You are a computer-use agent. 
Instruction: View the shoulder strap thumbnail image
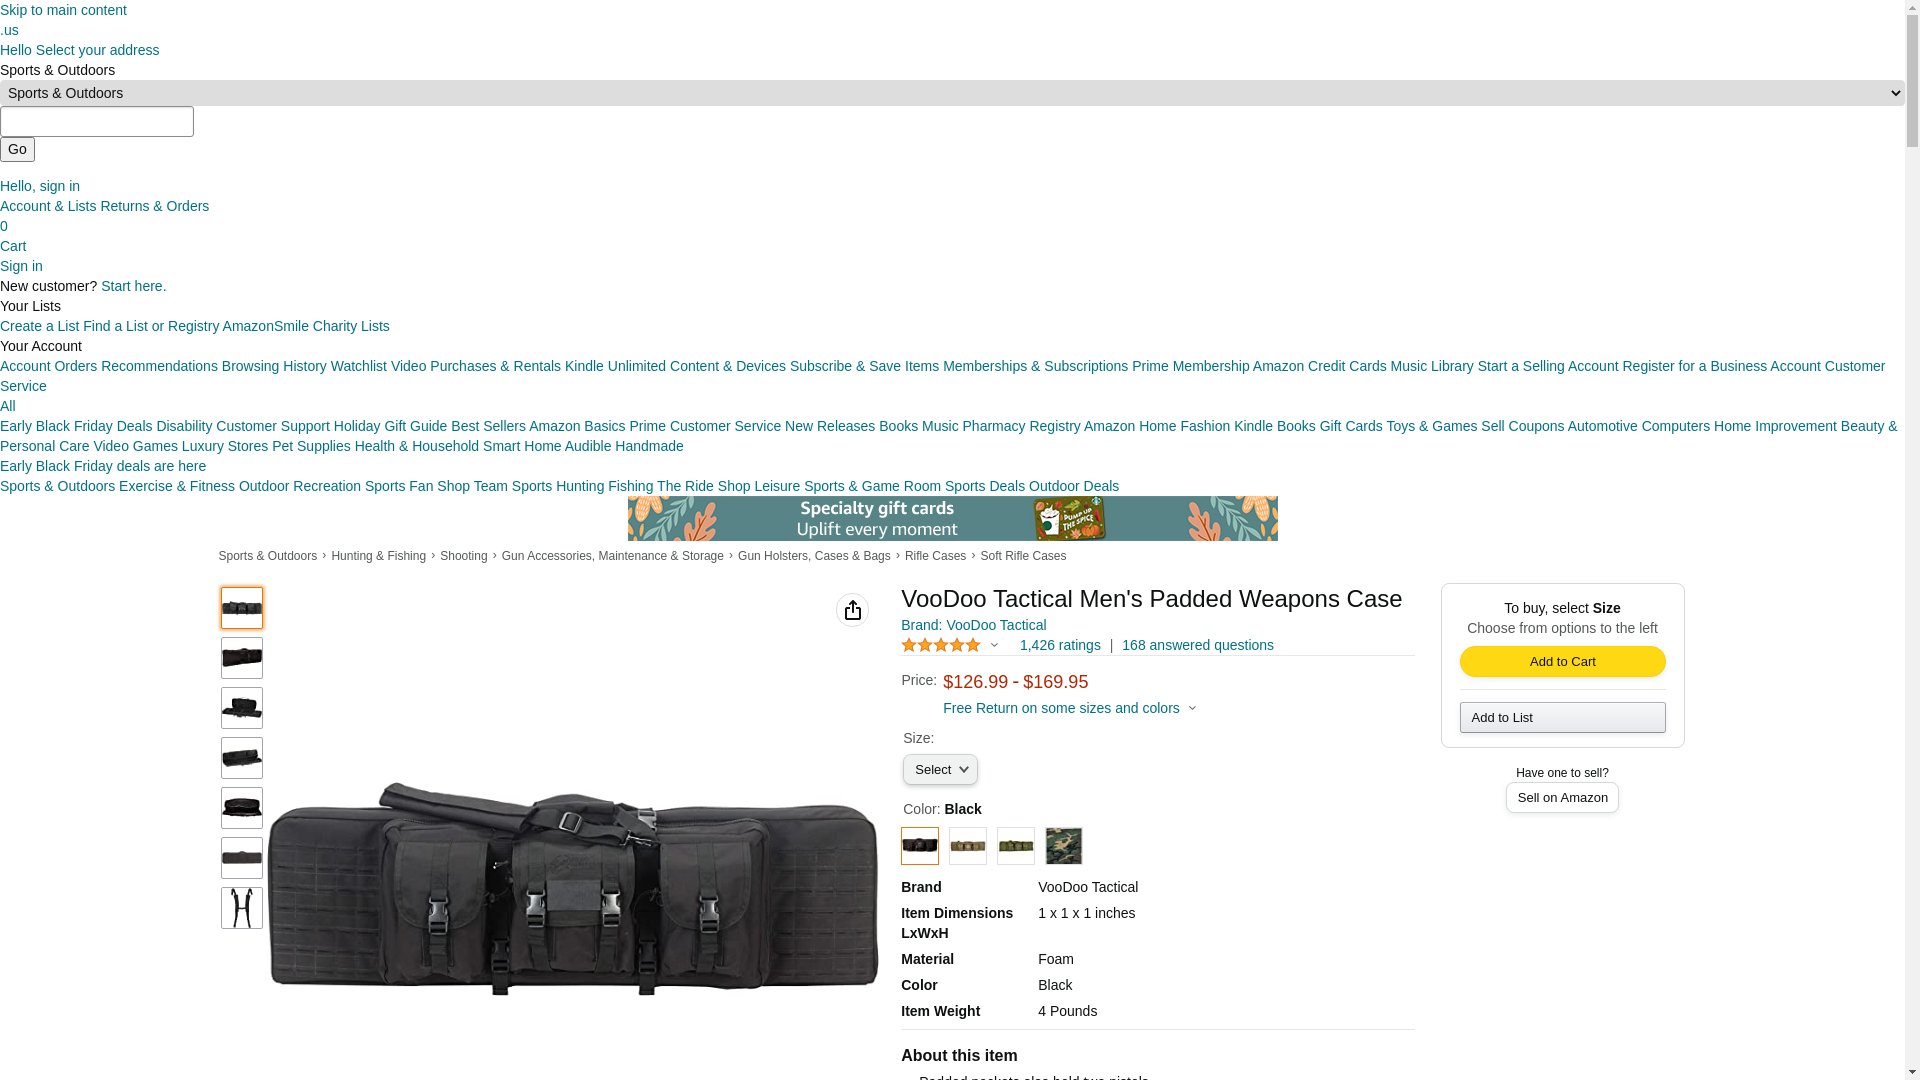coord(242,908)
